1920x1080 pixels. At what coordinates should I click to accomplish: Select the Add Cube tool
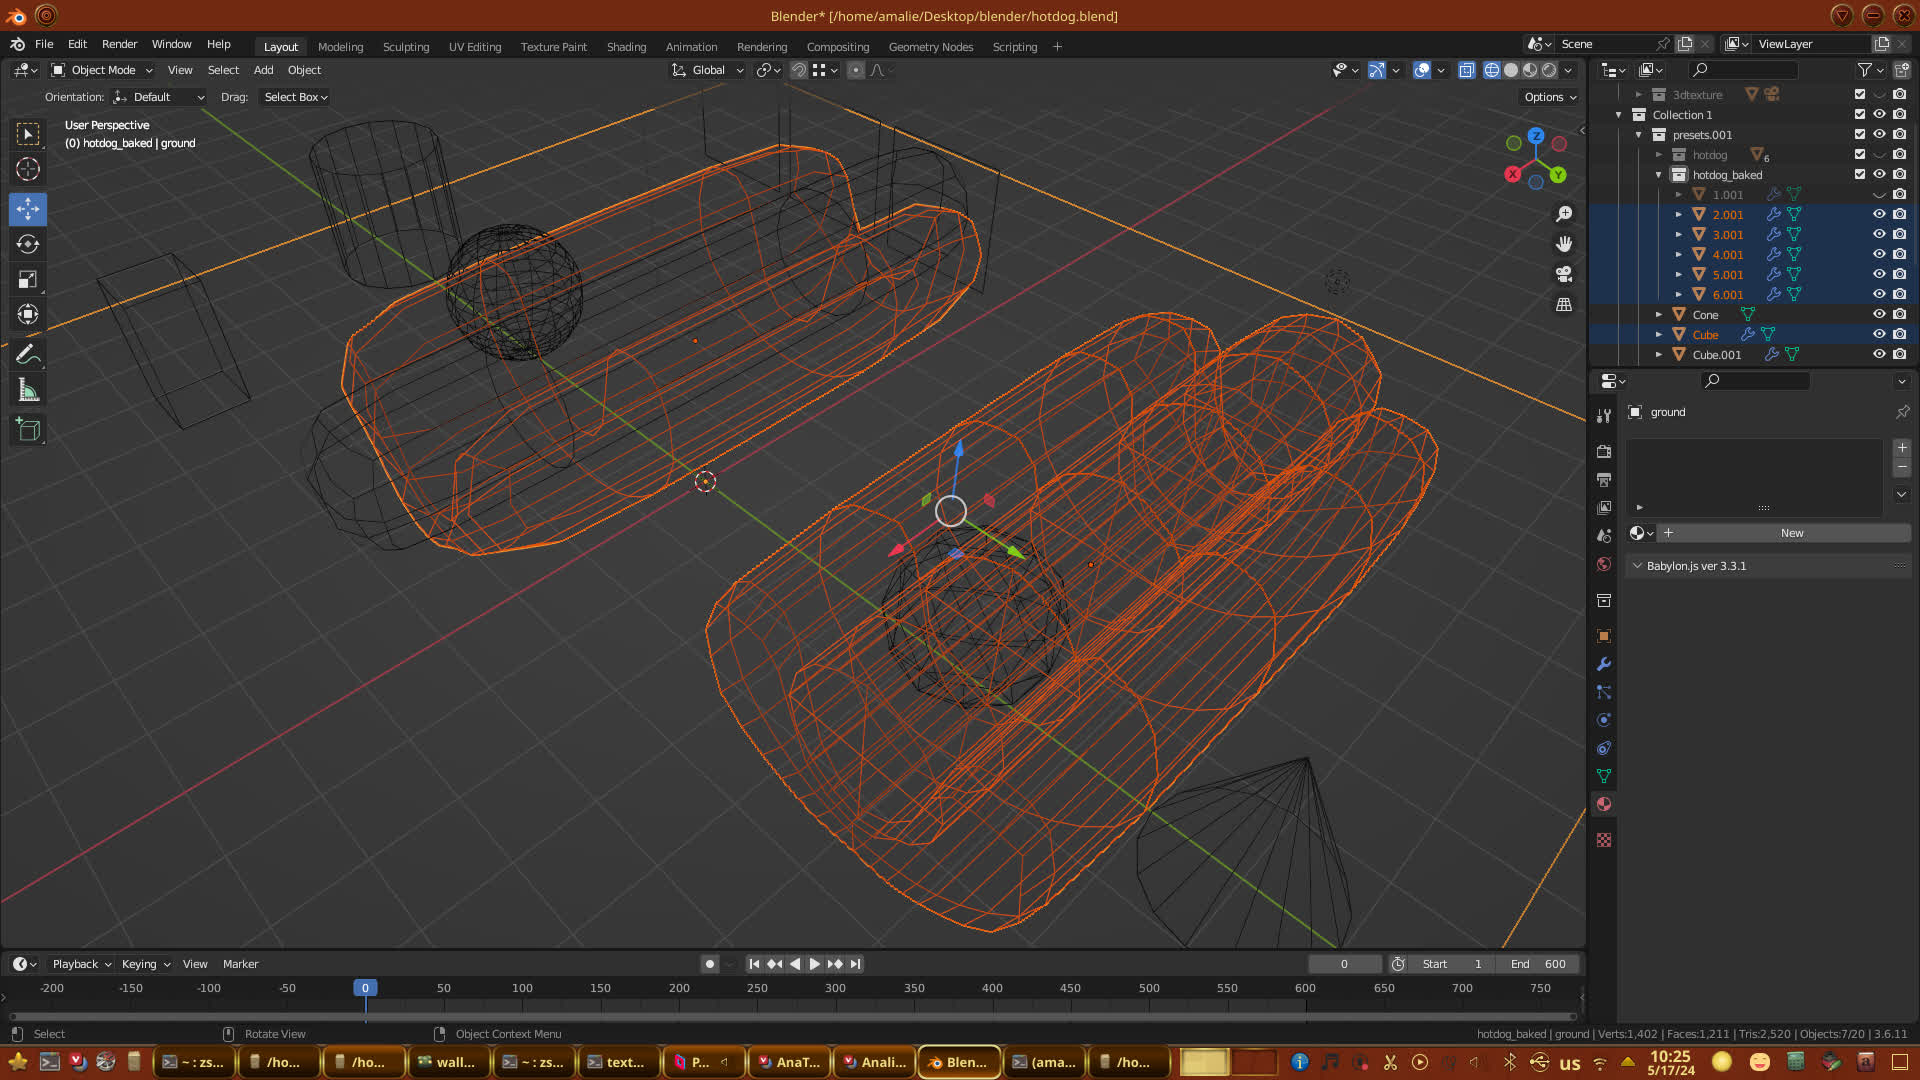tap(28, 431)
